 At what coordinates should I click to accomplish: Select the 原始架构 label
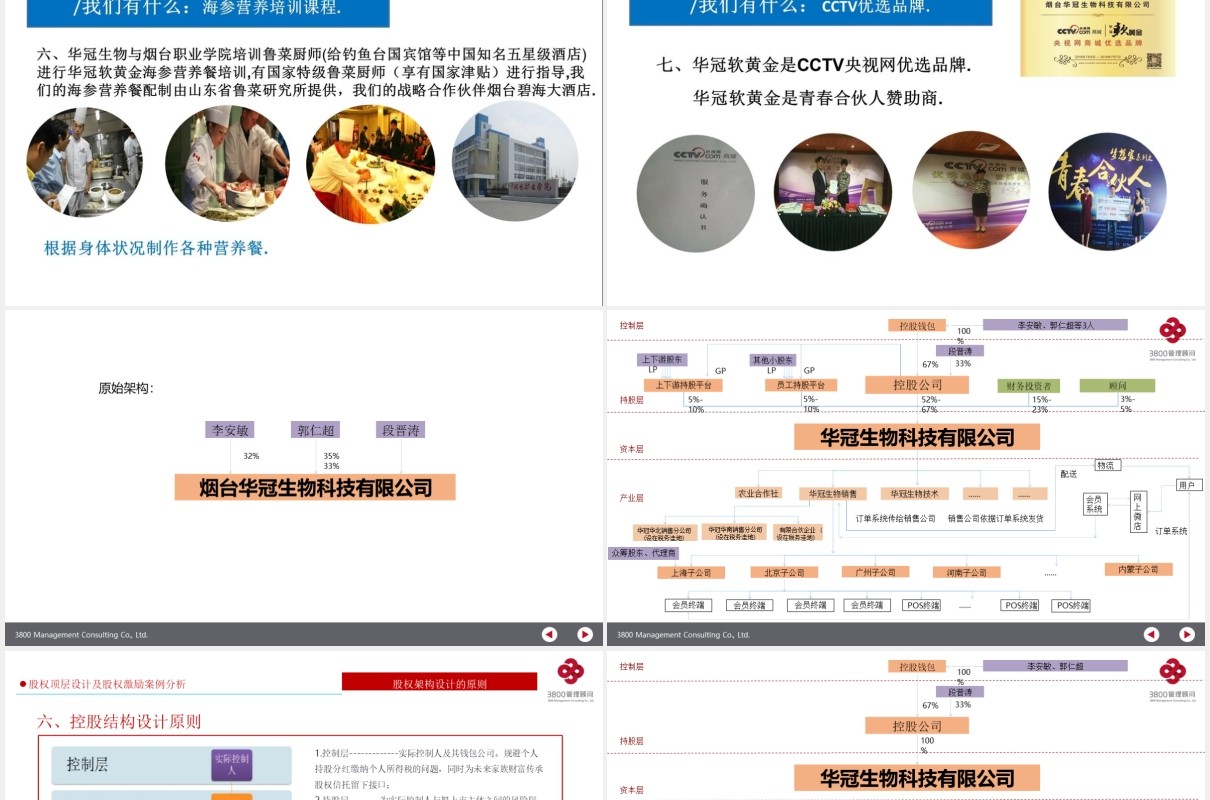tap(126, 388)
